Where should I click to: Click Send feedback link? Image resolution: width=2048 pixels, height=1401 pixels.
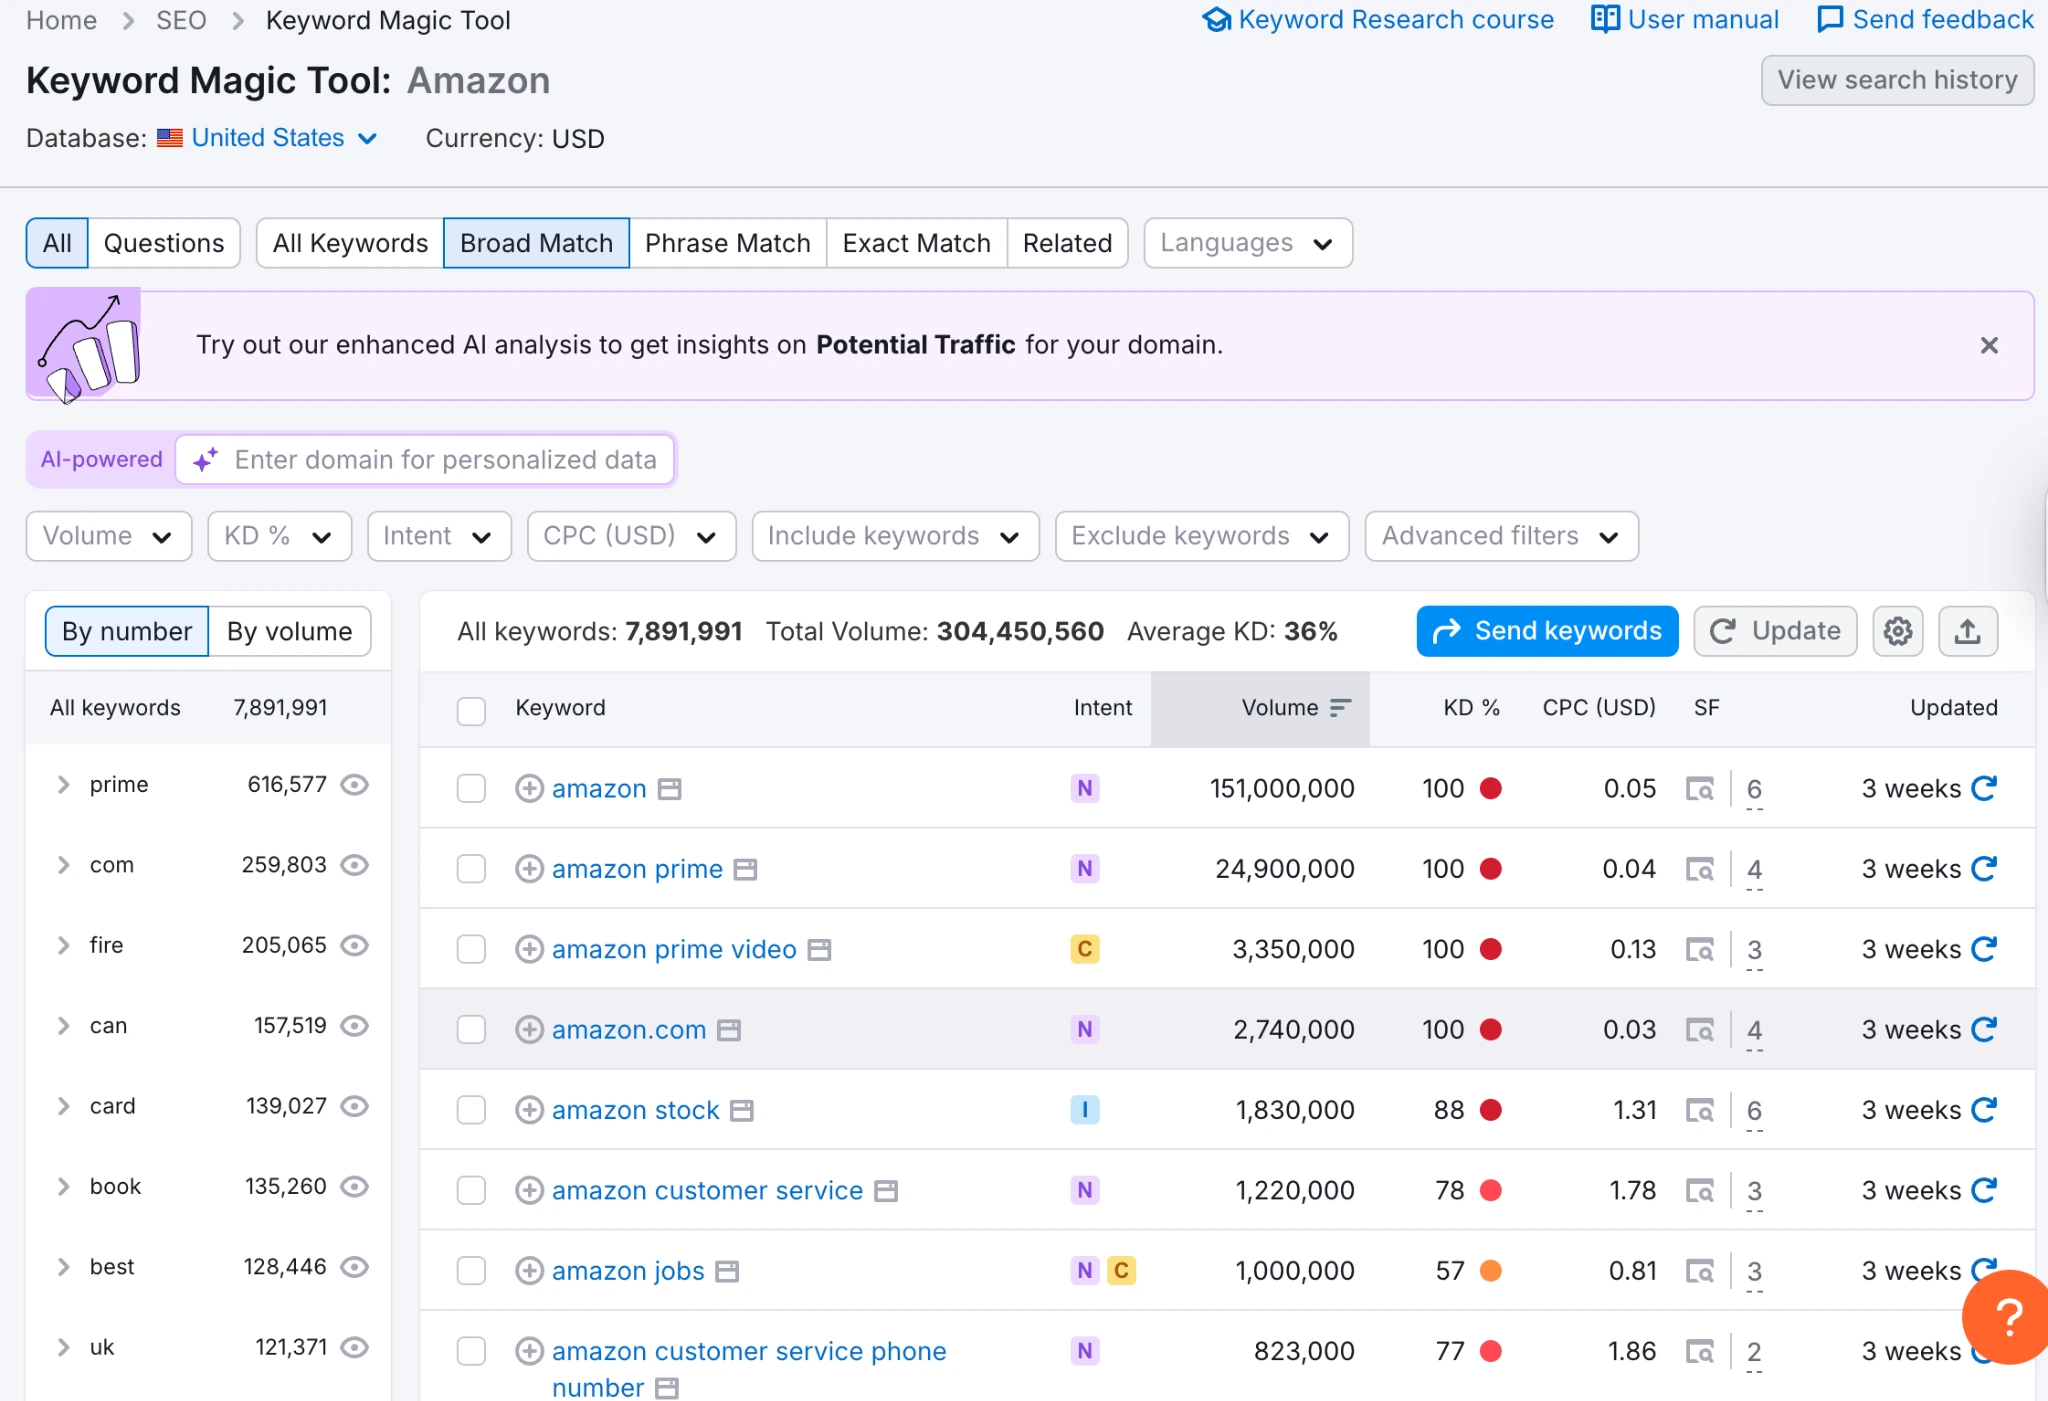point(1926,19)
